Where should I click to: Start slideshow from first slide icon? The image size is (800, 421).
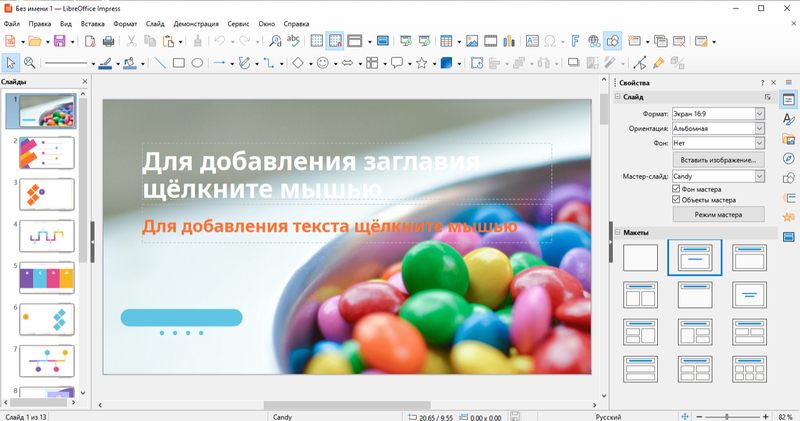pyautogui.click(x=406, y=41)
